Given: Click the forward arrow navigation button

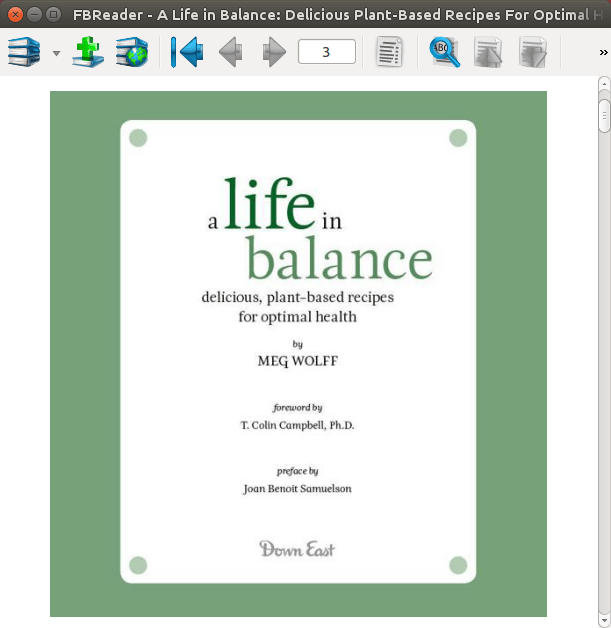Looking at the screenshot, I should click(273, 52).
